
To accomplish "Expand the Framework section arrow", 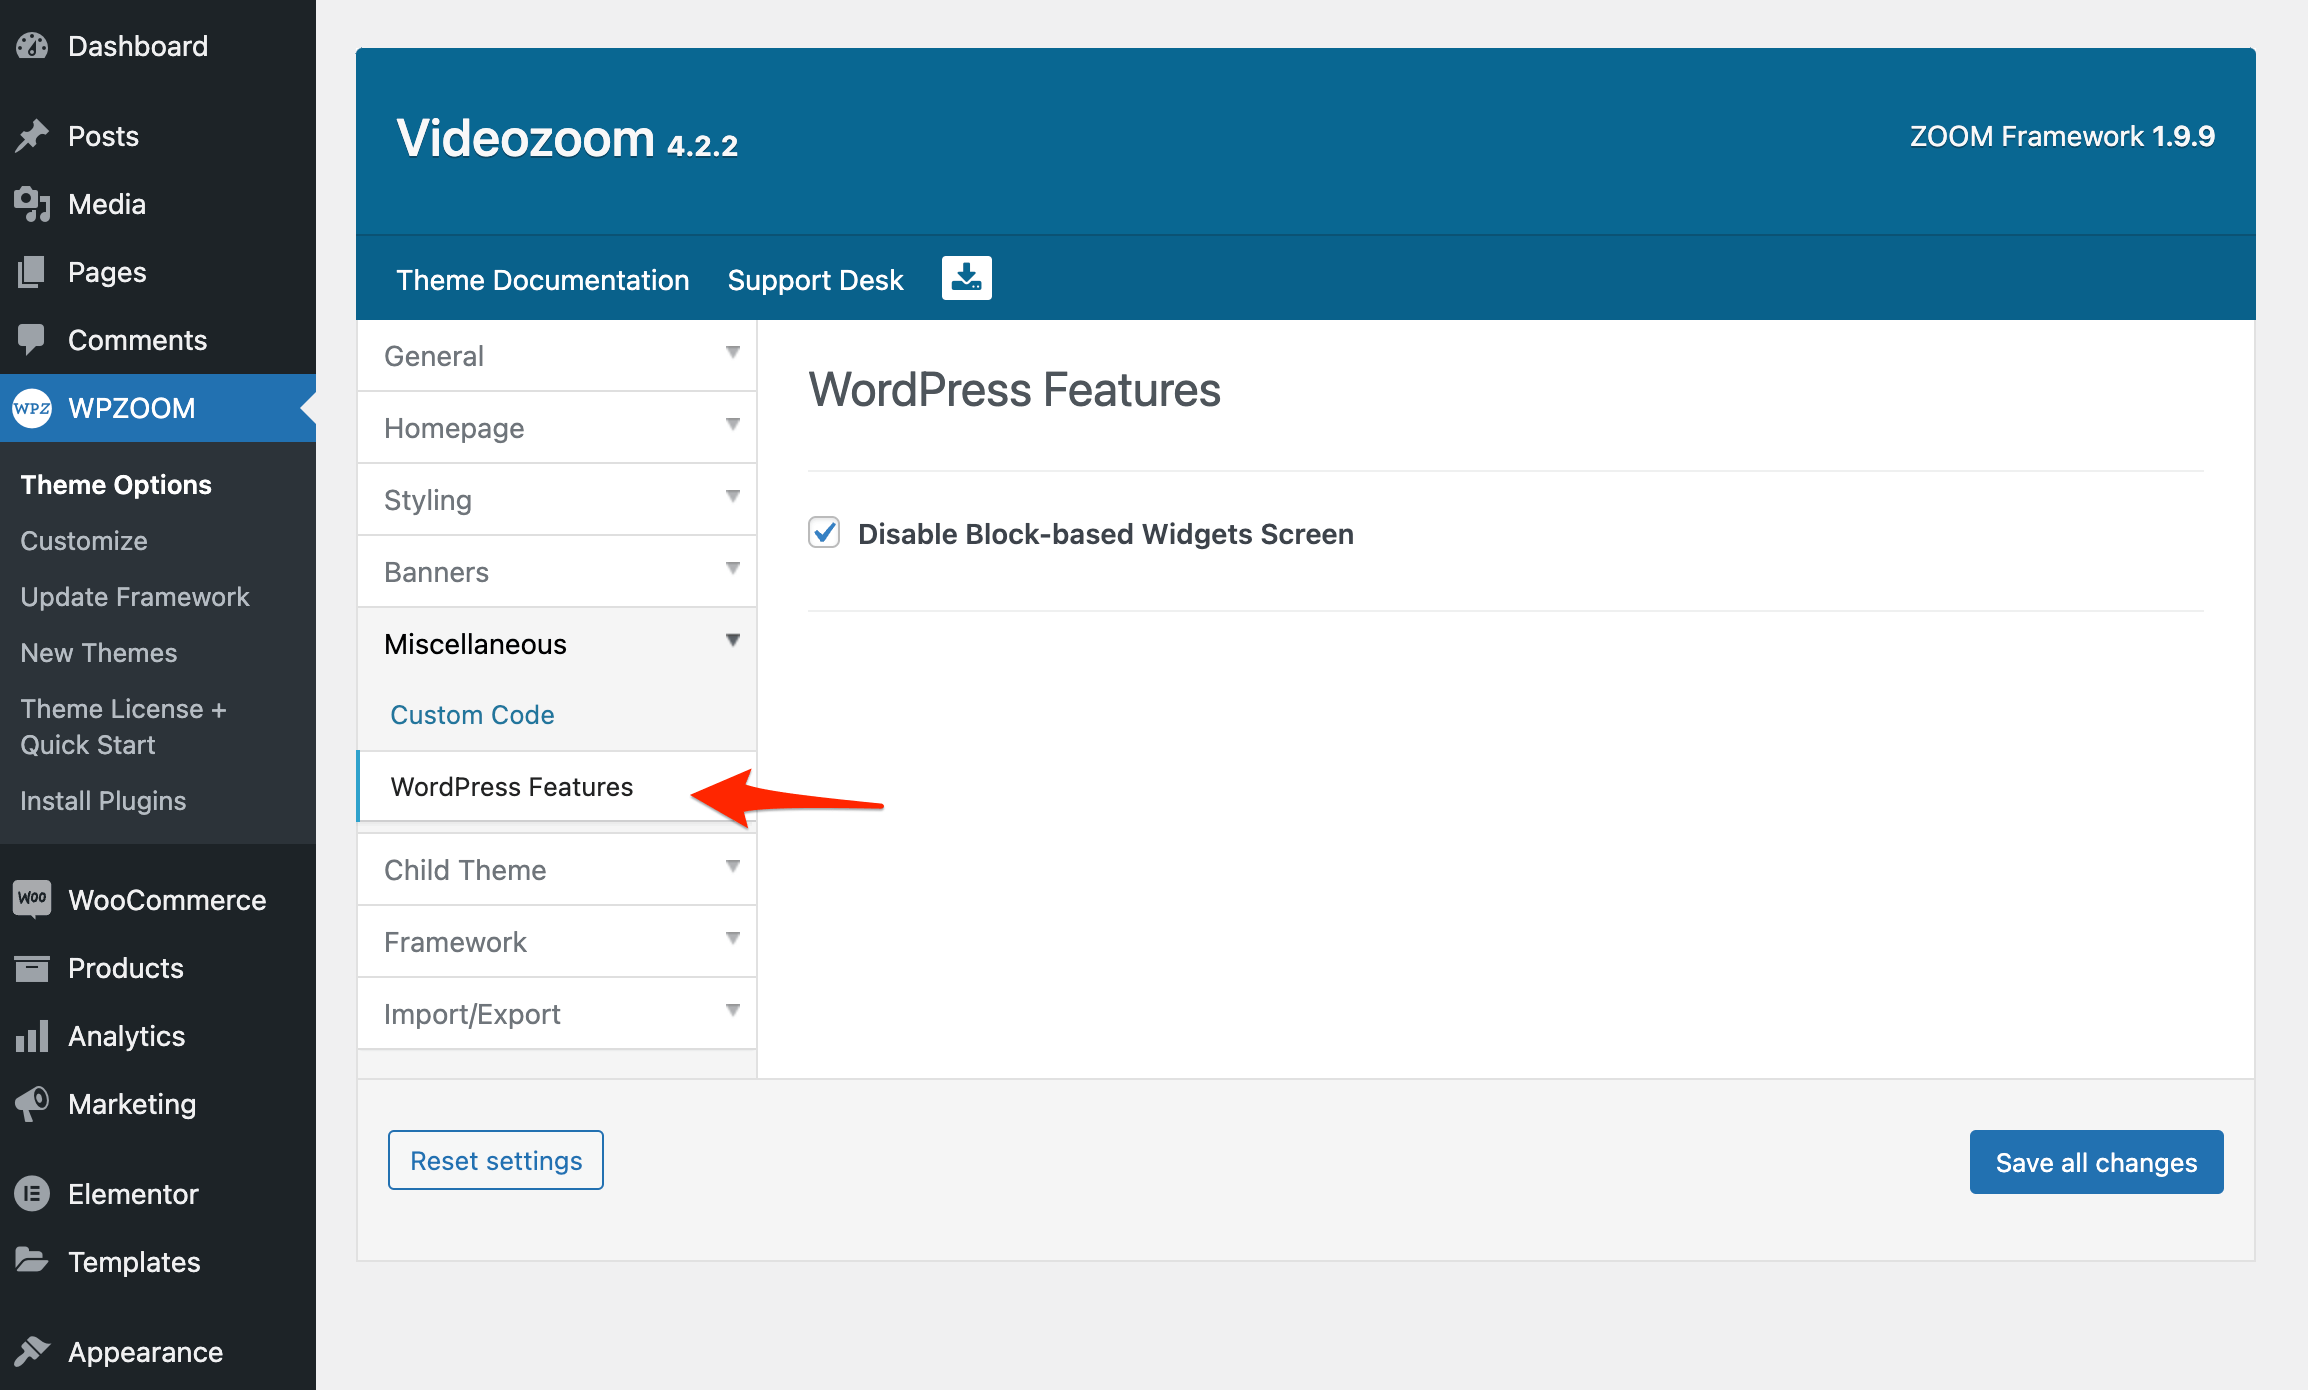I will click(x=733, y=938).
